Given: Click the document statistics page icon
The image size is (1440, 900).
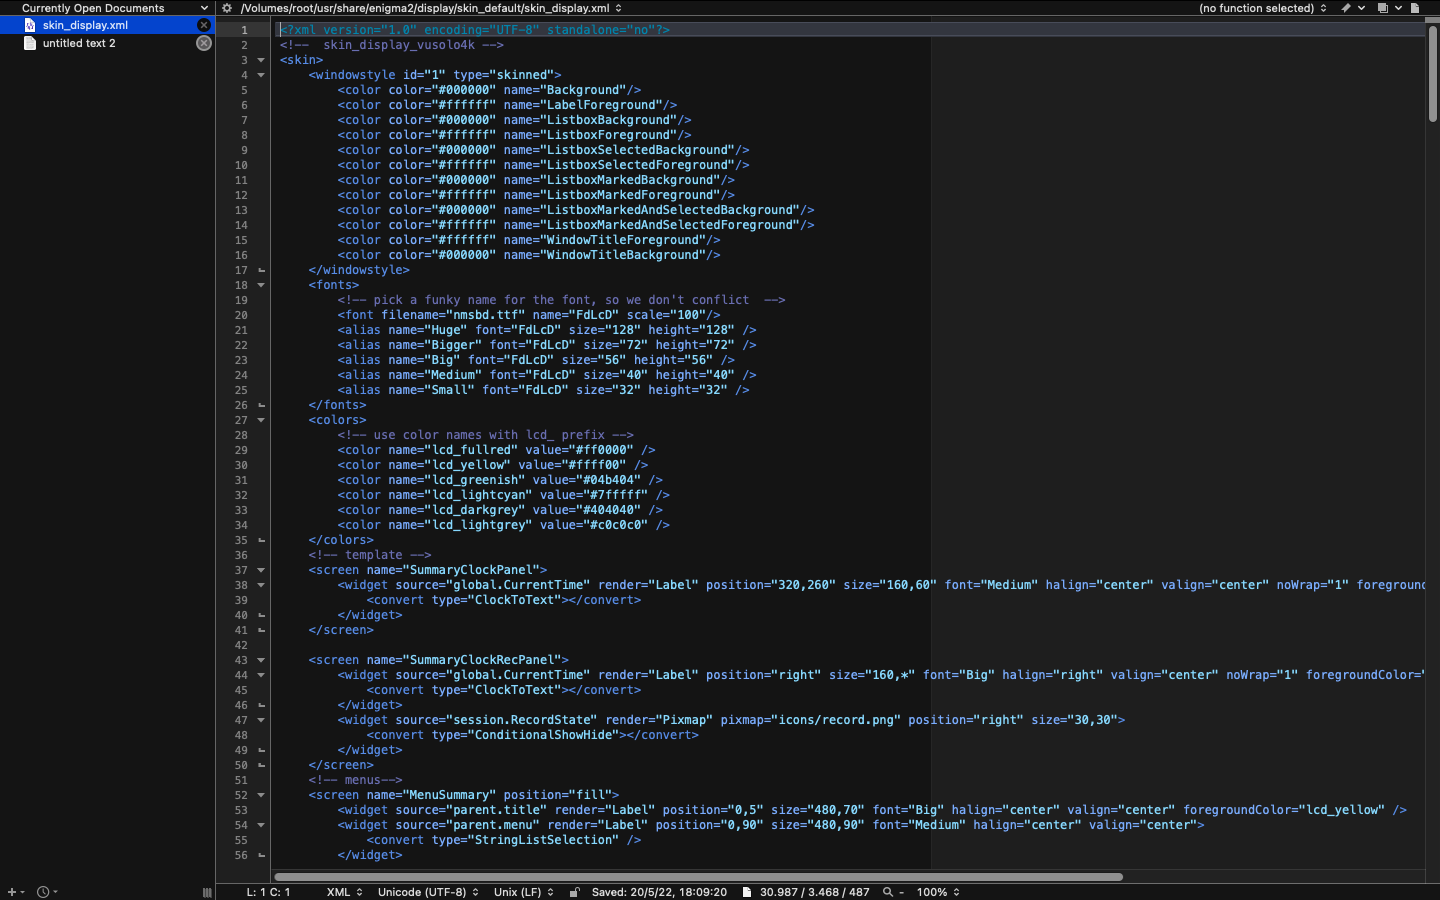Looking at the screenshot, I should coord(746,892).
